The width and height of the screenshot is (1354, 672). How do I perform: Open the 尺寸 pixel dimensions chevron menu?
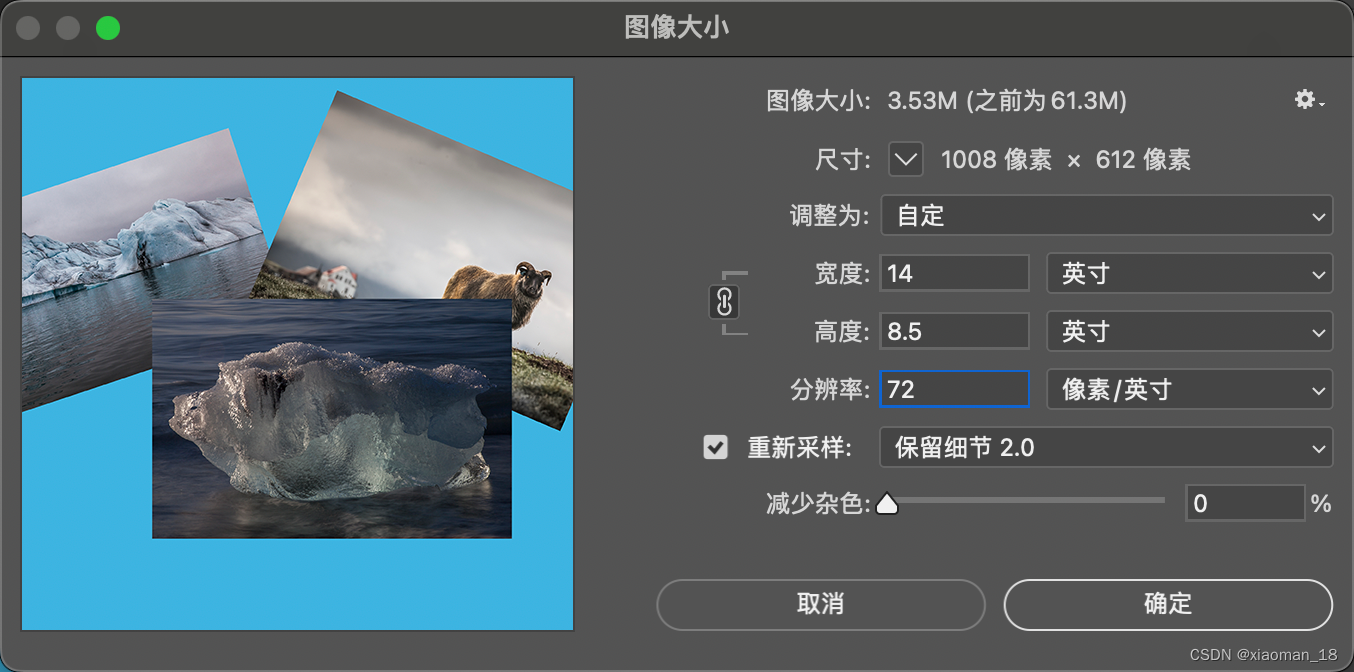pos(905,159)
